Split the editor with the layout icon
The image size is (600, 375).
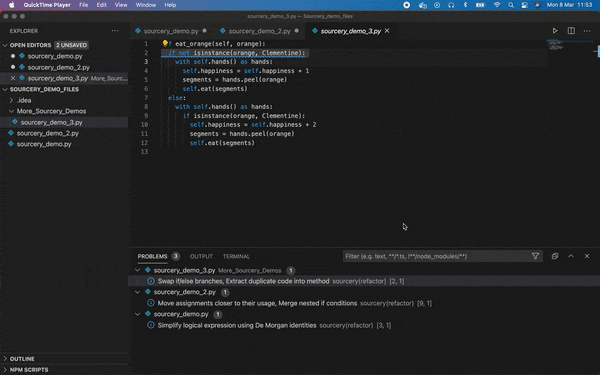pos(571,31)
